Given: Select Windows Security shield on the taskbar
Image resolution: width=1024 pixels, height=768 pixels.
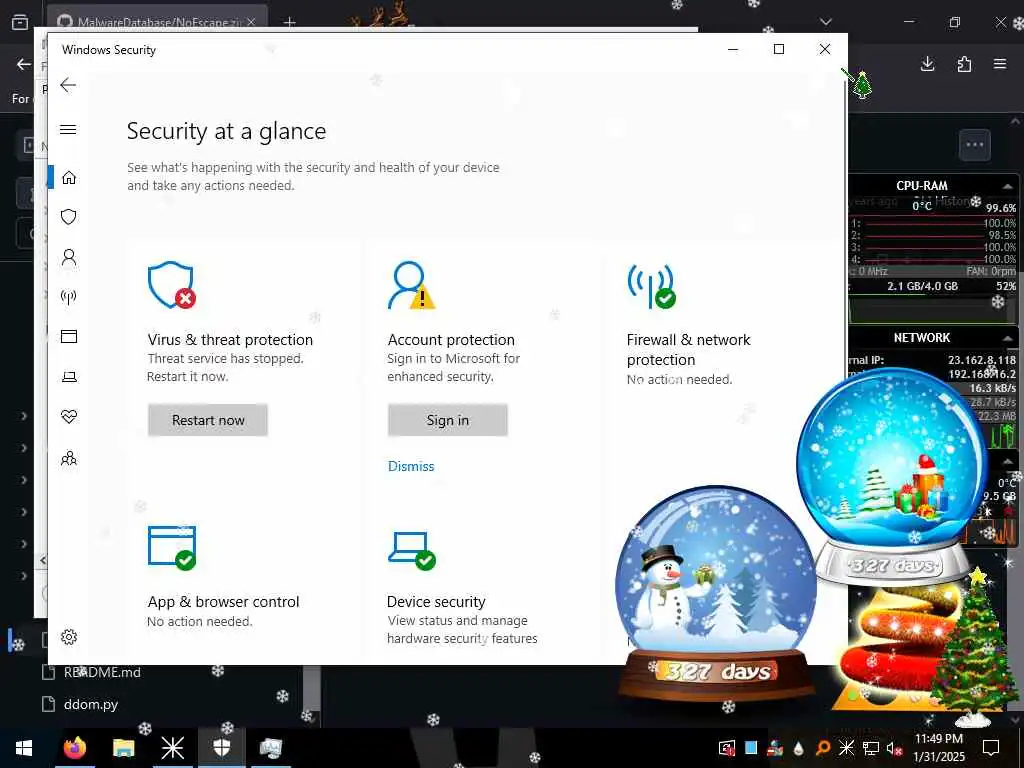Looking at the screenshot, I should (x=221, y=748).
